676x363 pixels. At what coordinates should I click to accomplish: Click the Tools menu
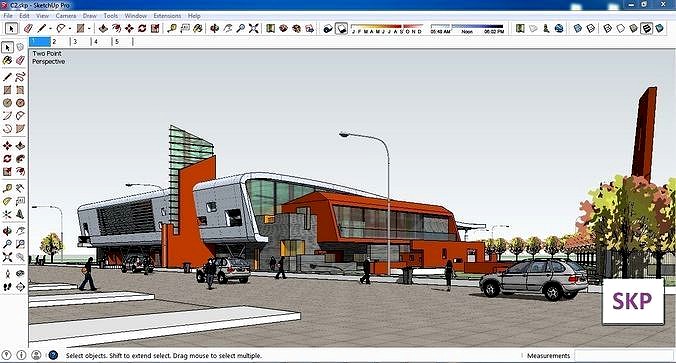click(110, 16)
